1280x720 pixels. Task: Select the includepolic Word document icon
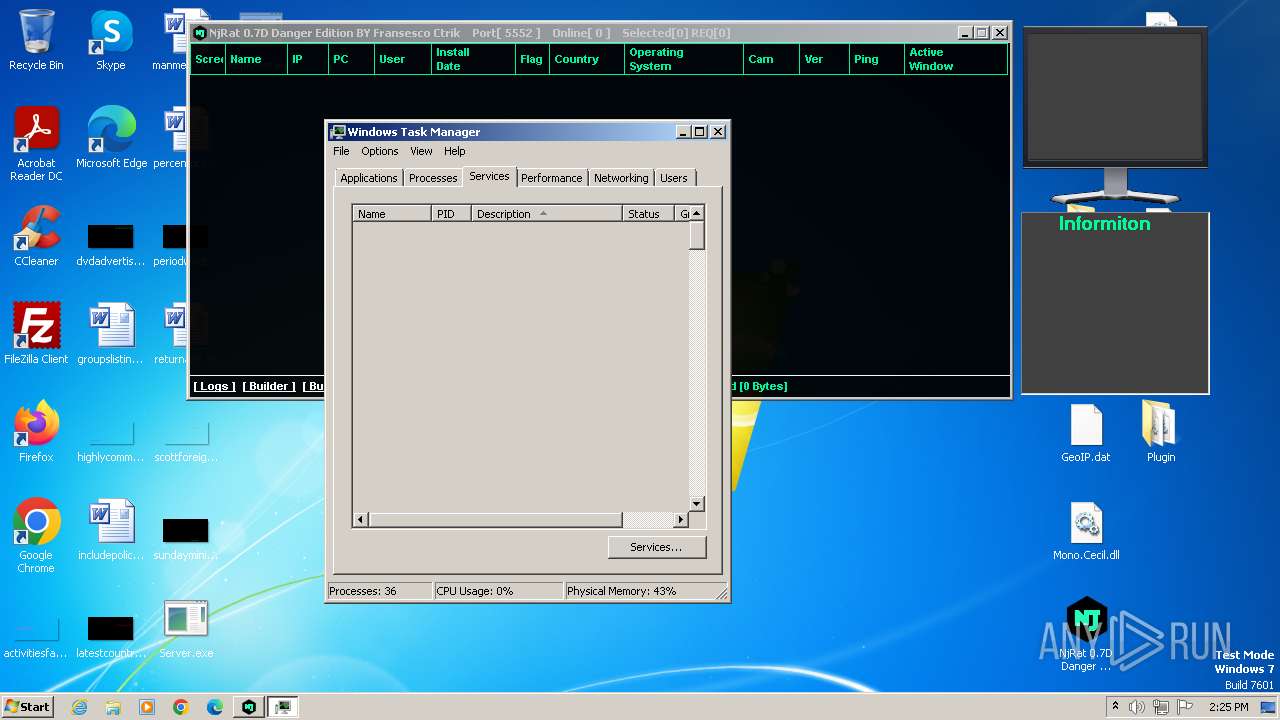tap(111, 530)
